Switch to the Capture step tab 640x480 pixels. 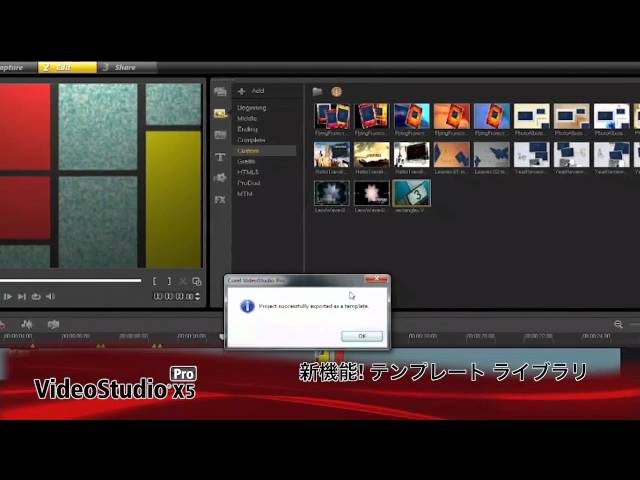click(18, 67)
